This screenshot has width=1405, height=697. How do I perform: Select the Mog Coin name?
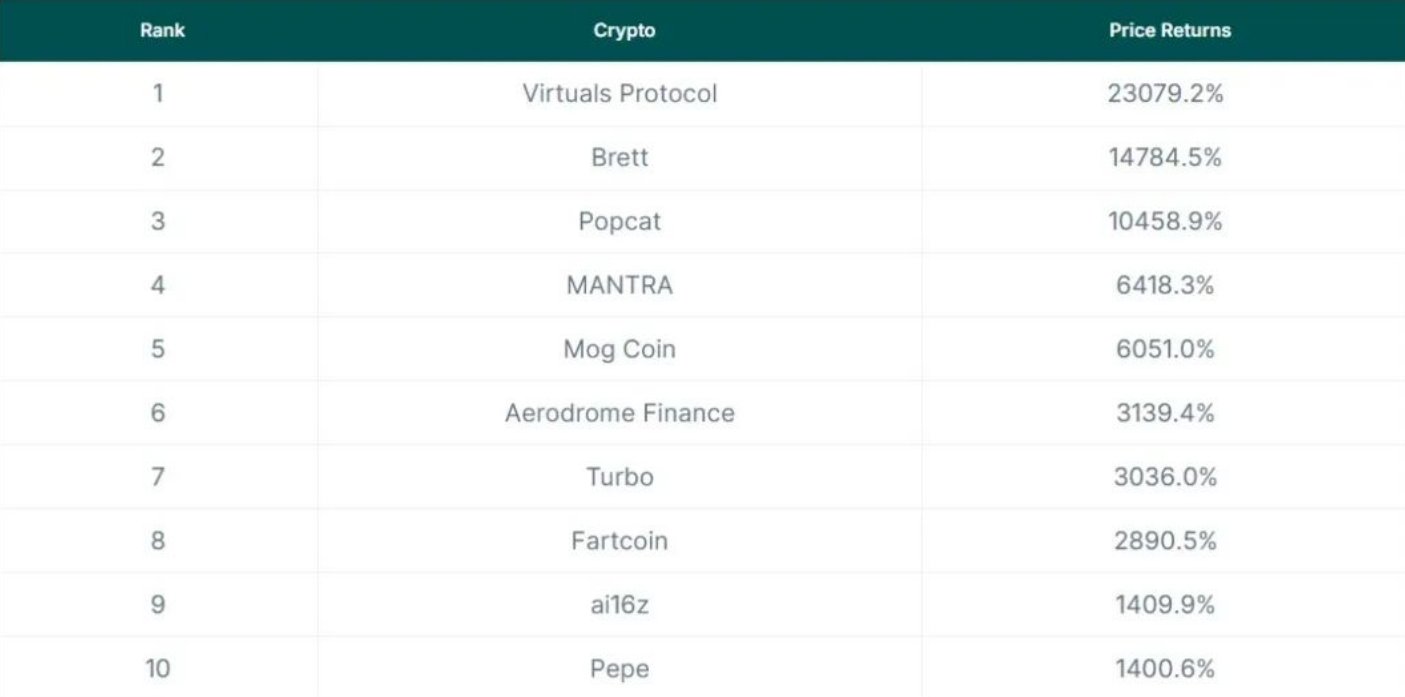(620, 350)
